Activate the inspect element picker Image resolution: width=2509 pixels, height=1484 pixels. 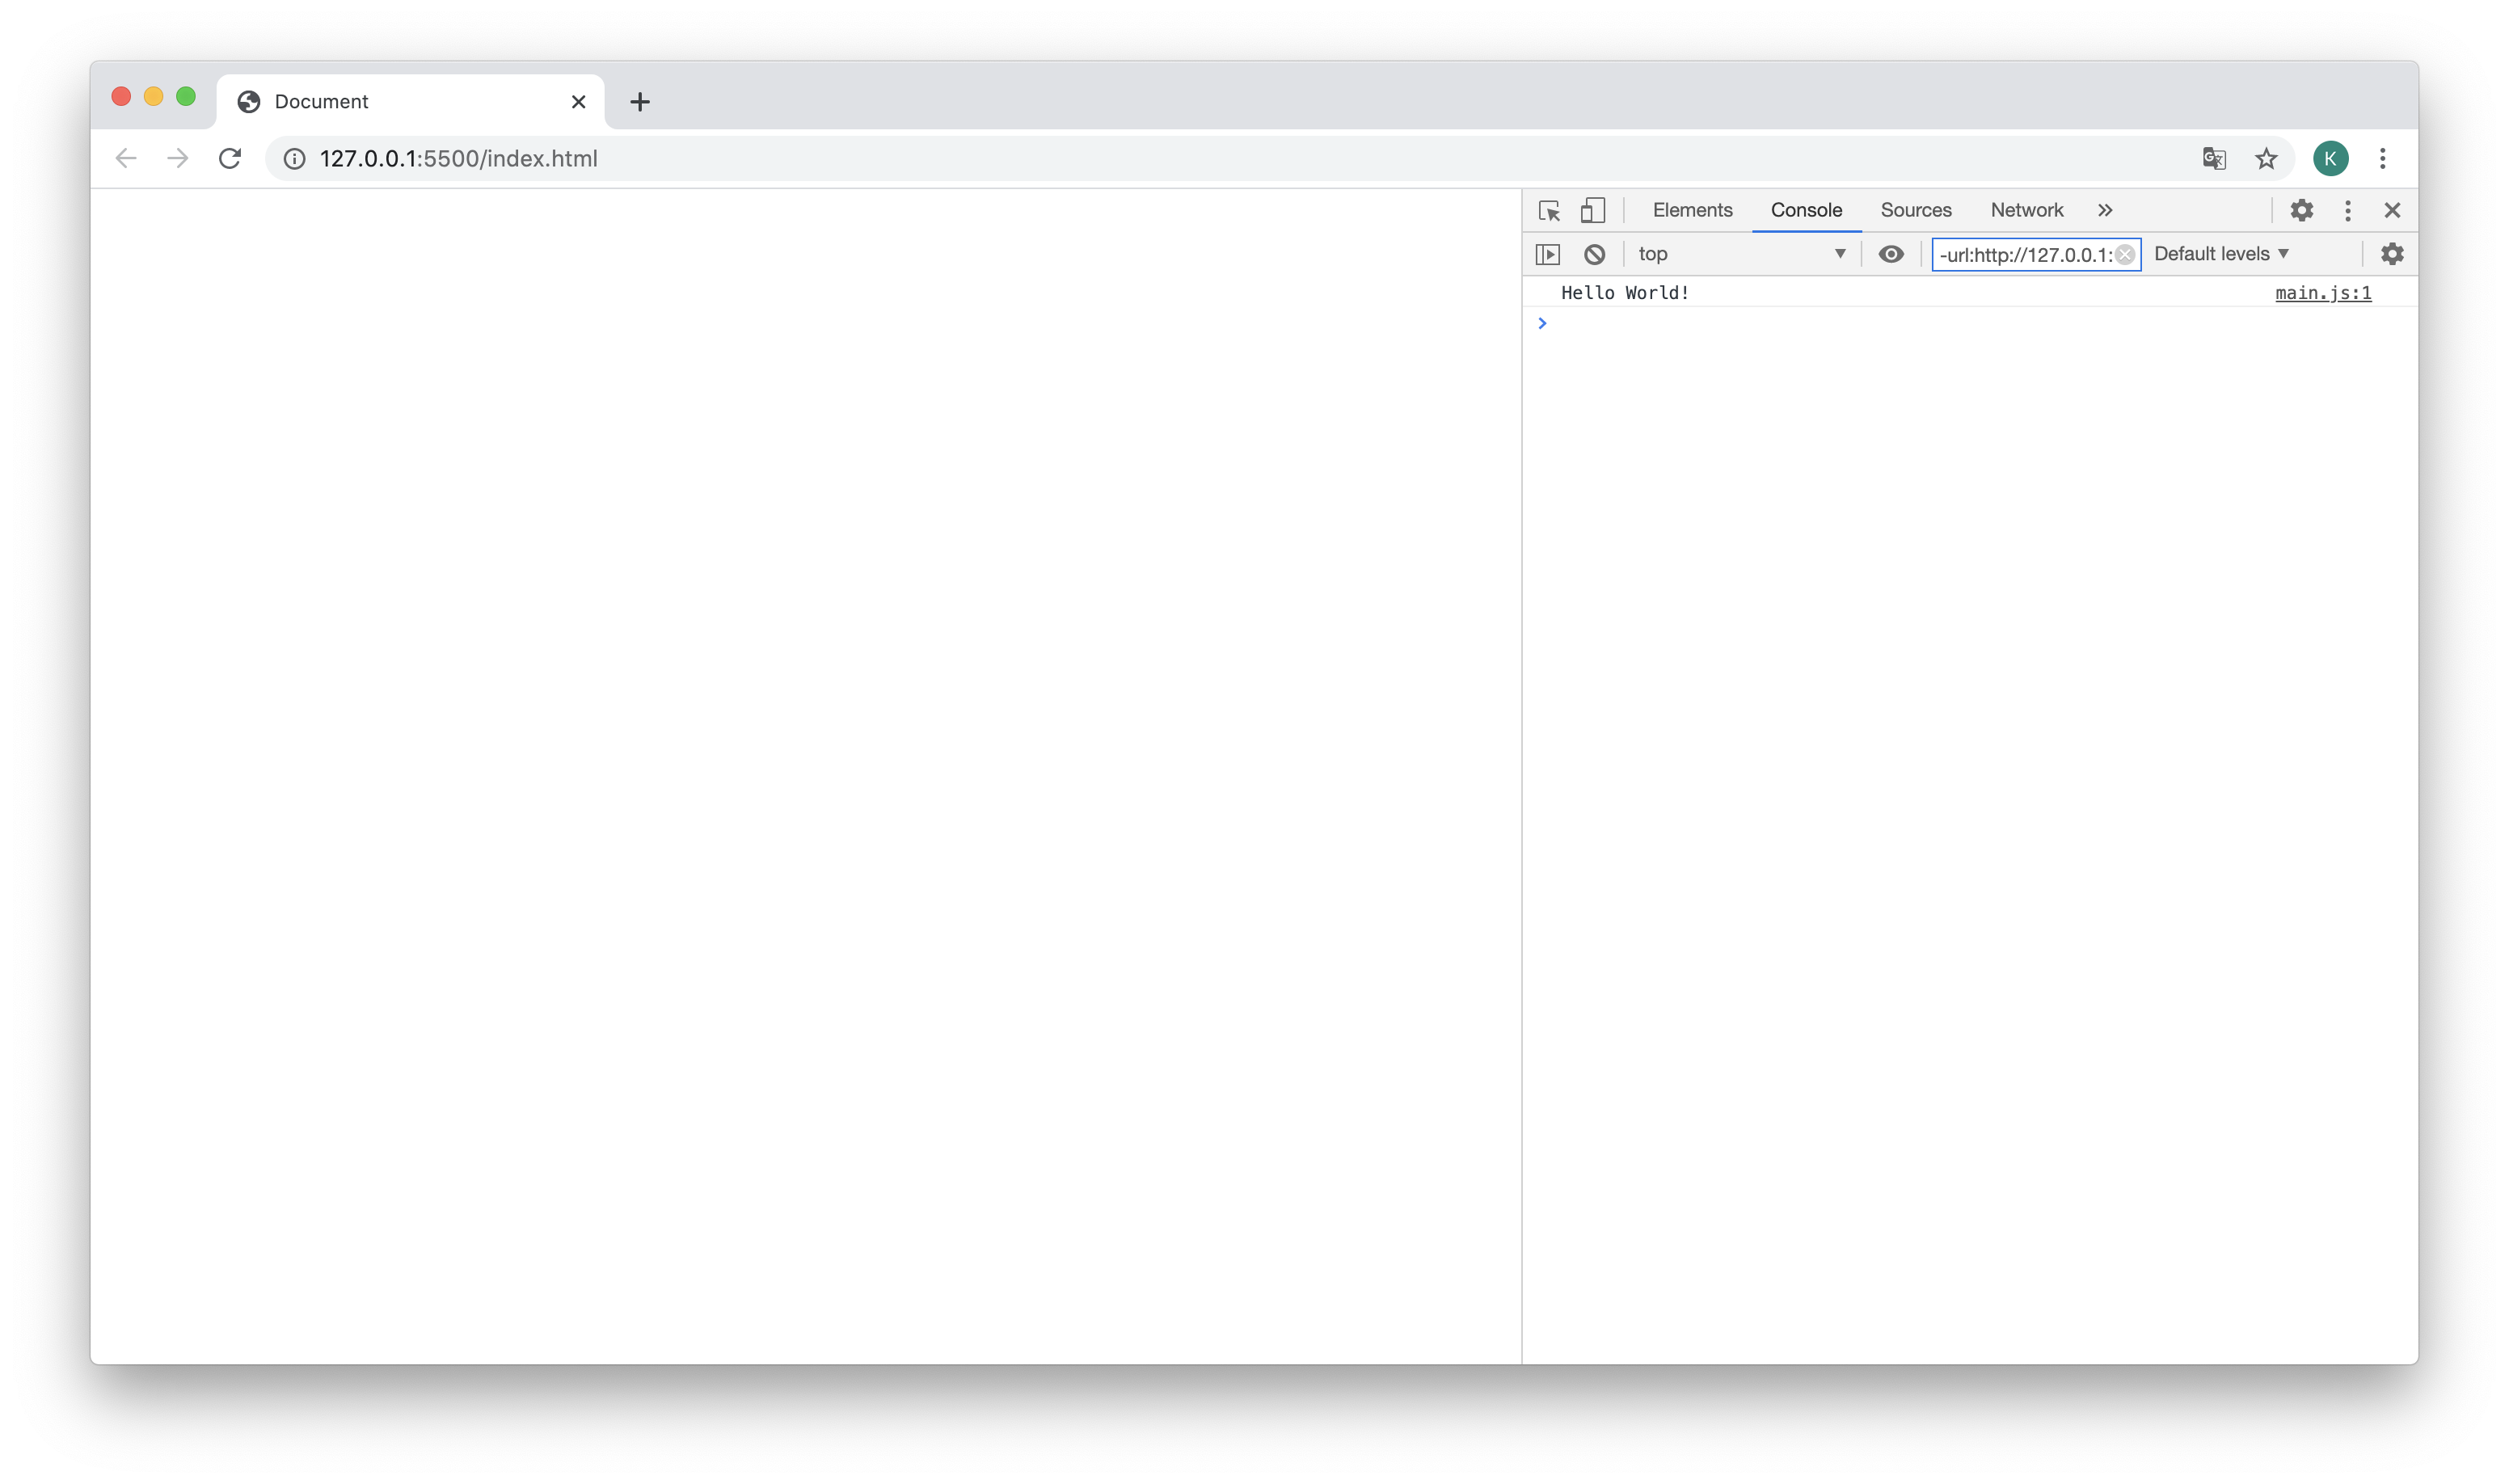pyautogui.click(x=1549, y=210)
